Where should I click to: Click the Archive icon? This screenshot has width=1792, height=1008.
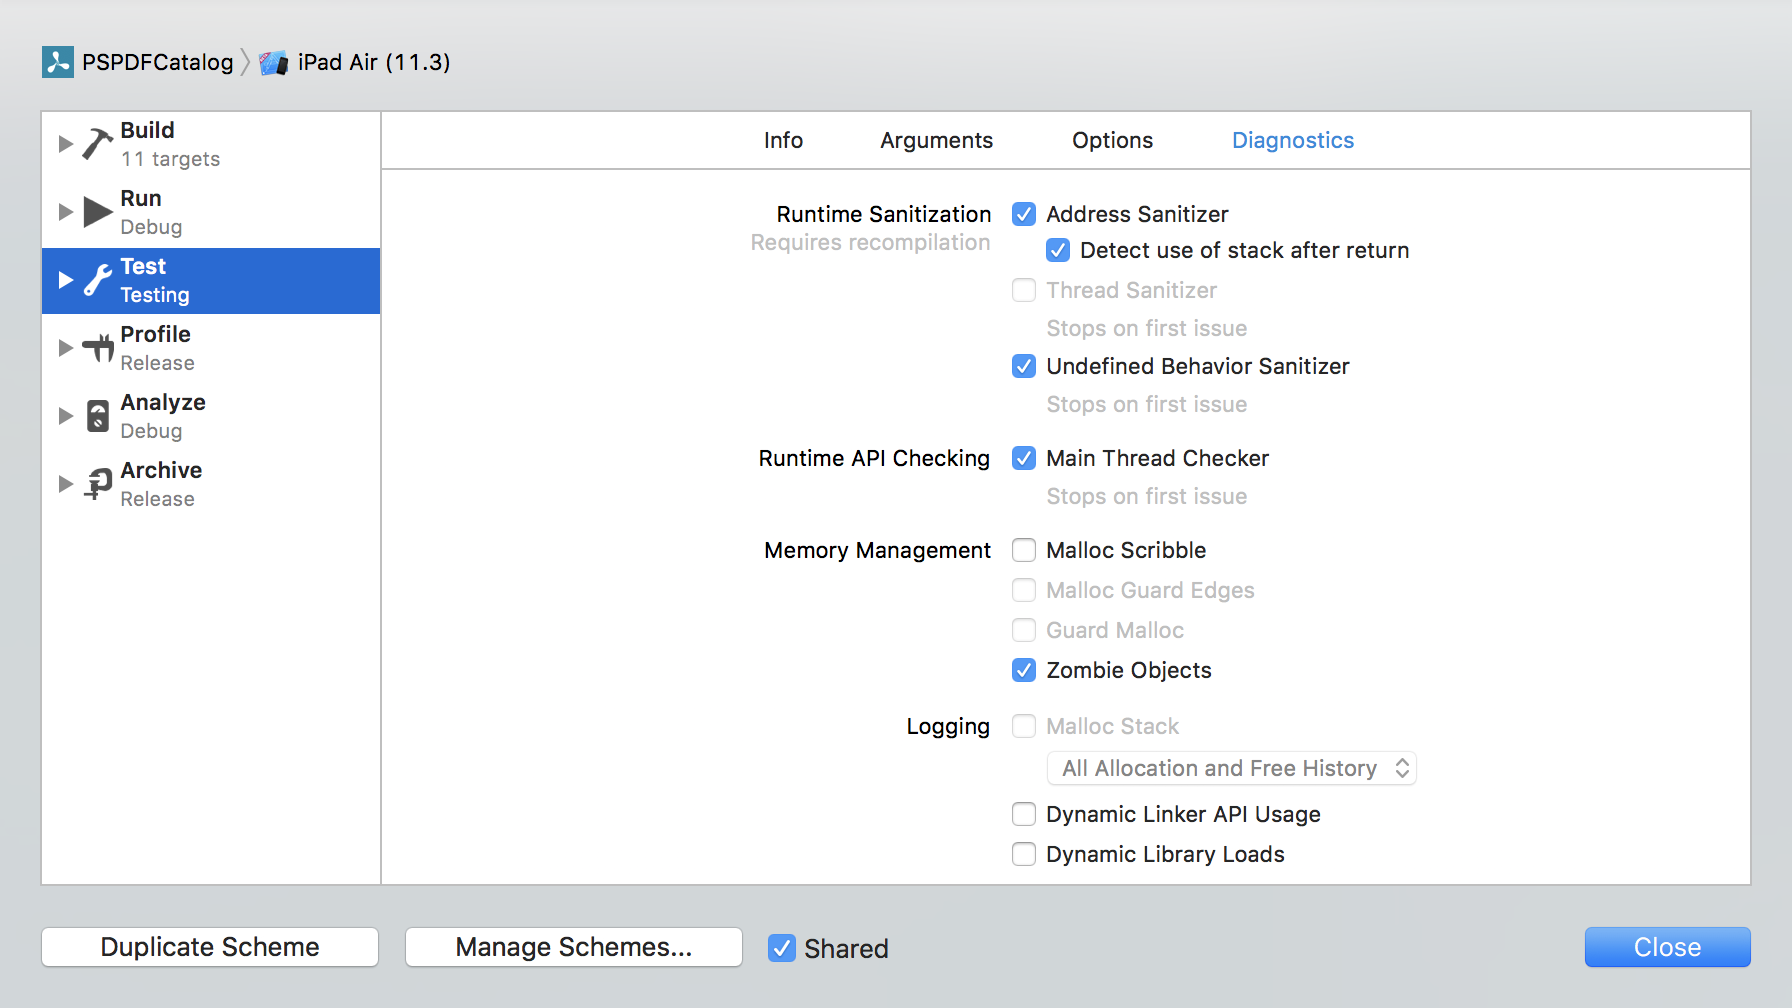[97, 483]
